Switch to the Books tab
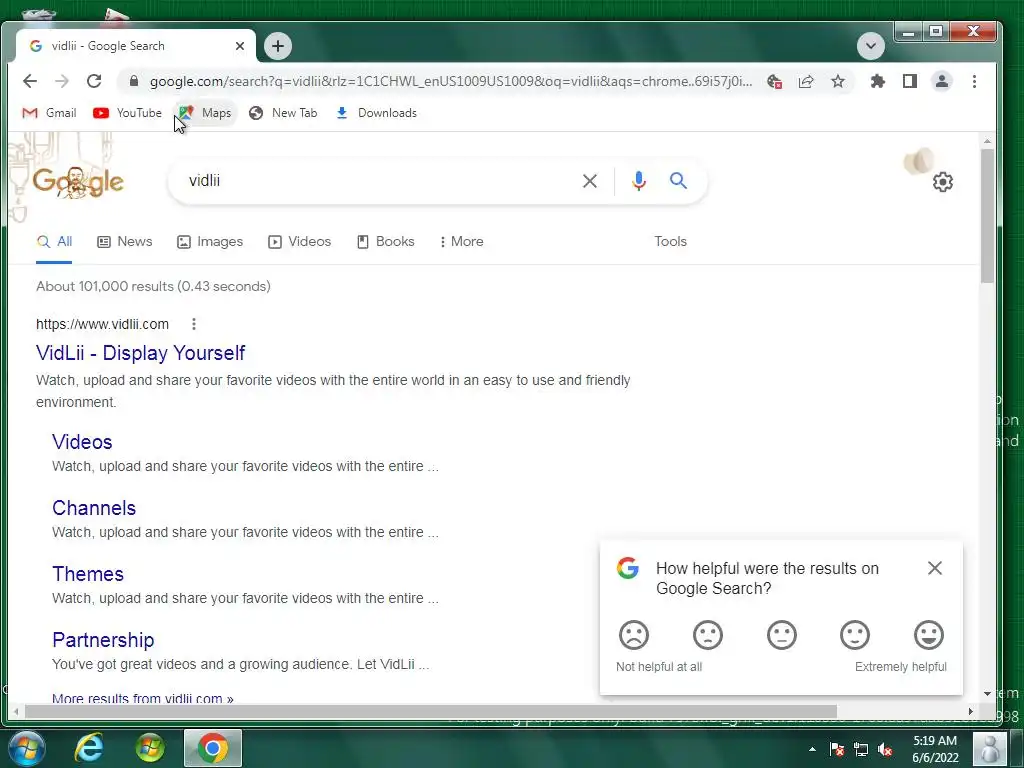This screenshot has height=768, width=1024. 386,242
